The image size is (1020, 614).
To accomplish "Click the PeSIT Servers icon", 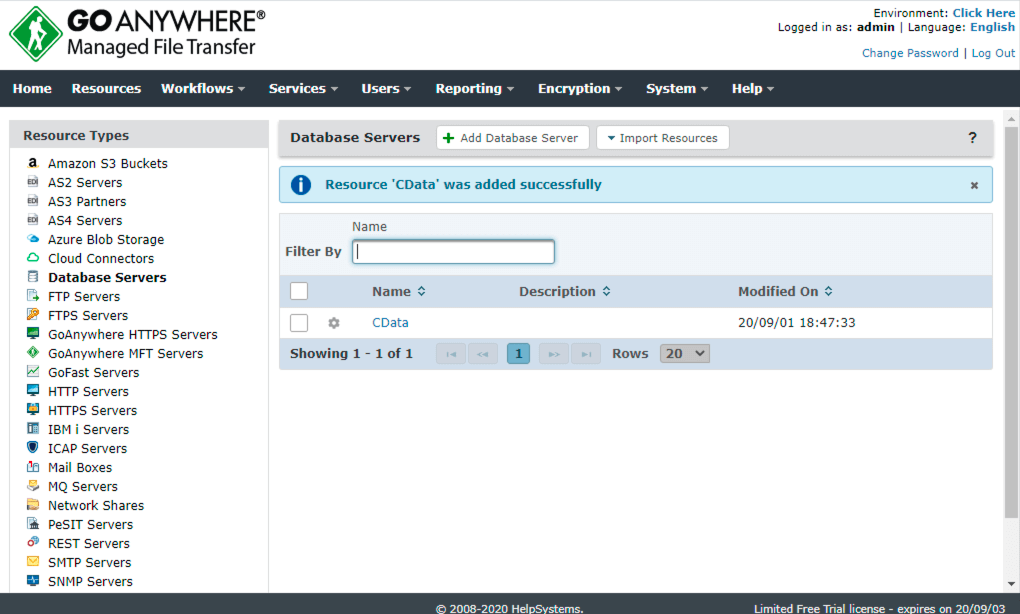I will [x=33, y=523].
